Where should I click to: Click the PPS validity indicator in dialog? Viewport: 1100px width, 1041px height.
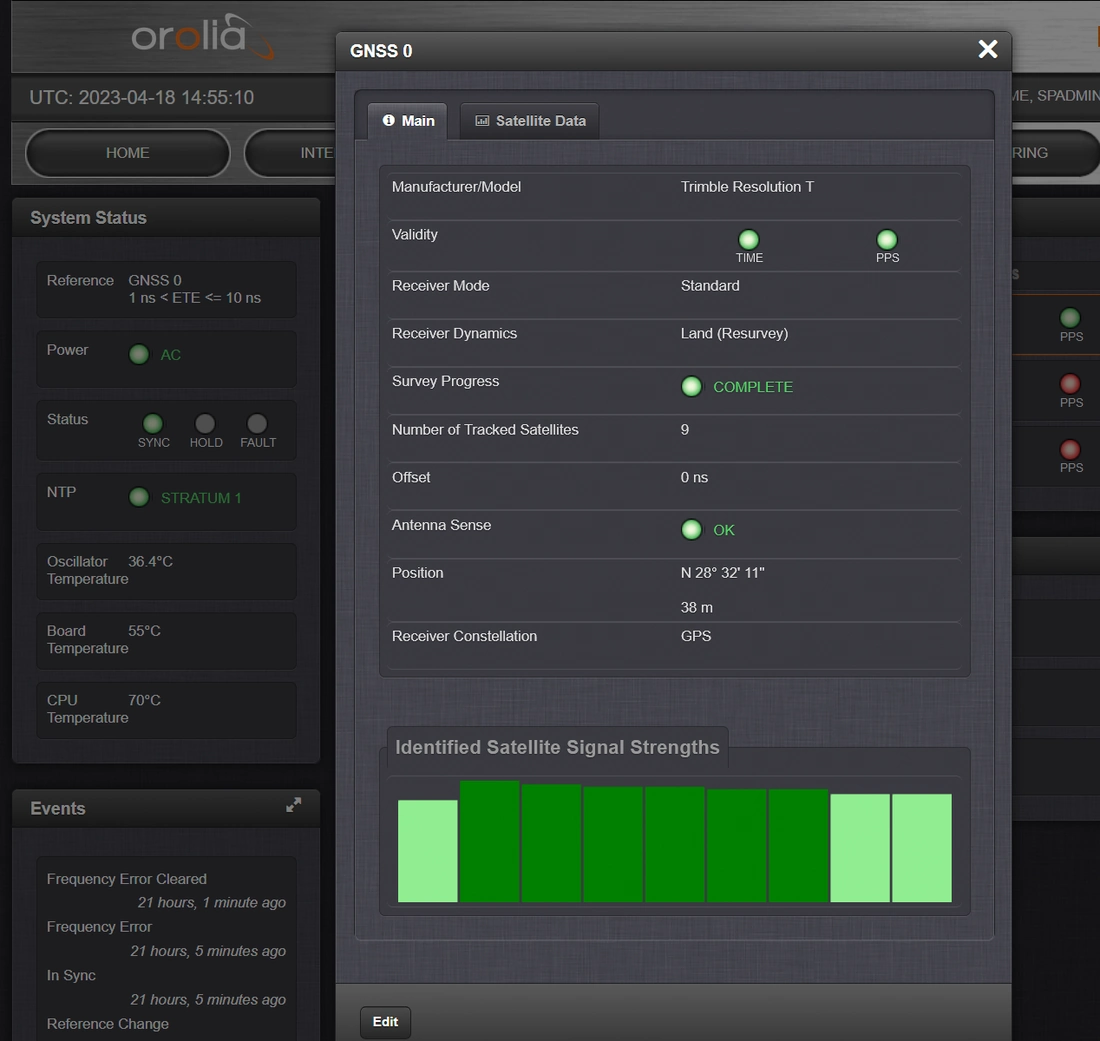pos(887,240)
